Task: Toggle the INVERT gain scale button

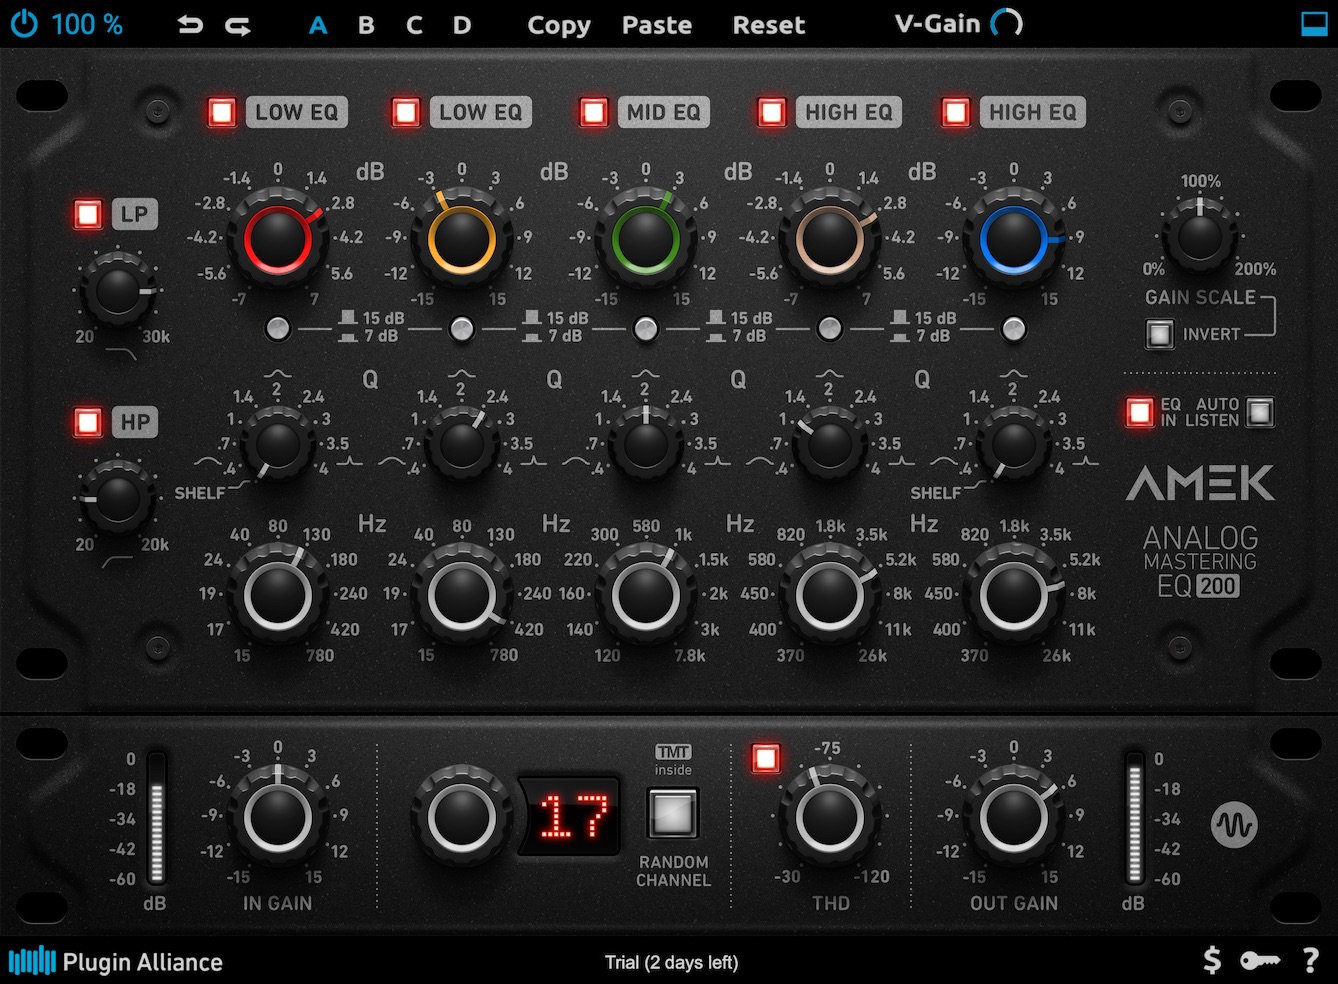Action: point(1159,333)
